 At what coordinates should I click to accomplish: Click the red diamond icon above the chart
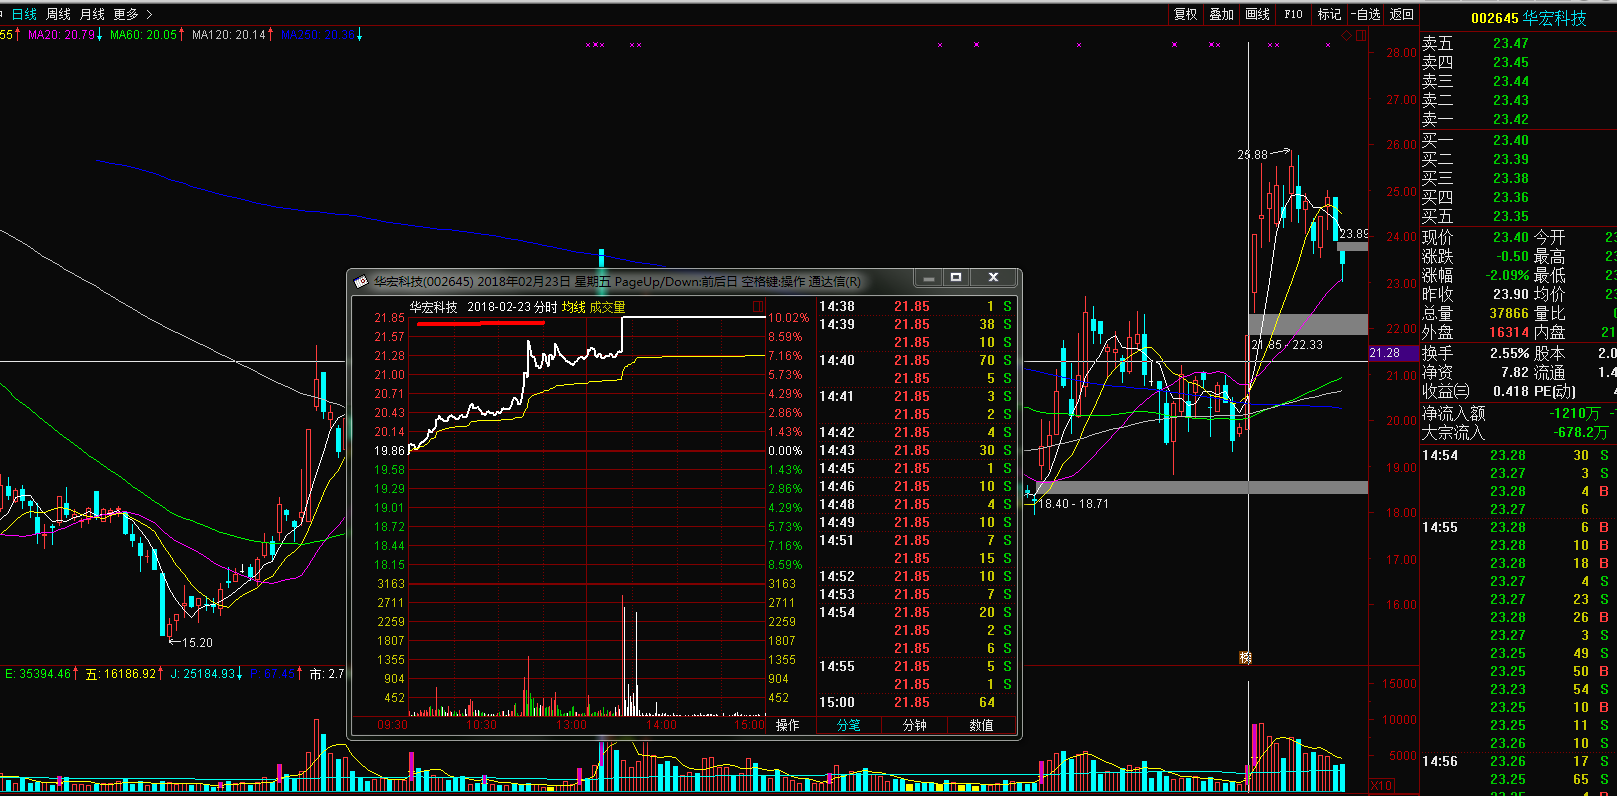(x=1346, y=35)
